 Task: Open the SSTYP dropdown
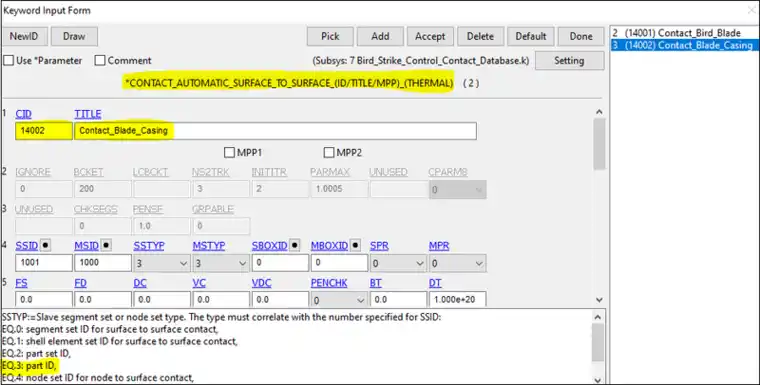(161, 263)
